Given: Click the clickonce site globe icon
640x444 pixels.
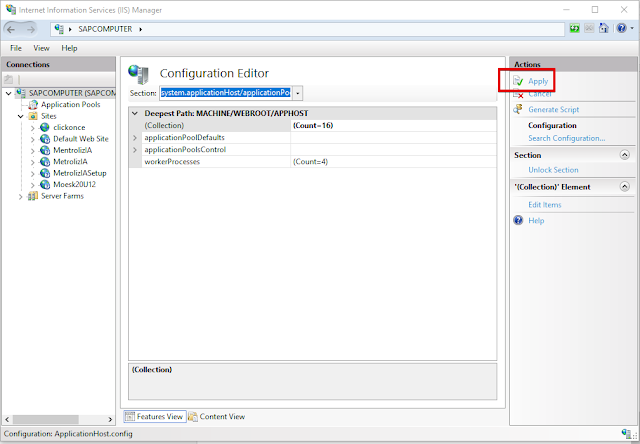Looking at the screenshot, I should (x=44, y=127).
